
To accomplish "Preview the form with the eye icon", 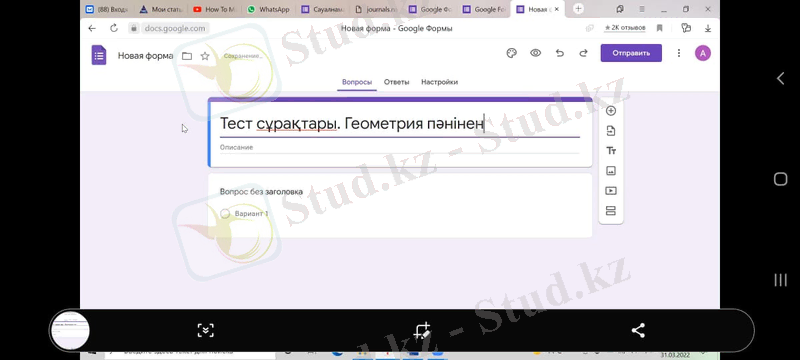I will (535, 53).
